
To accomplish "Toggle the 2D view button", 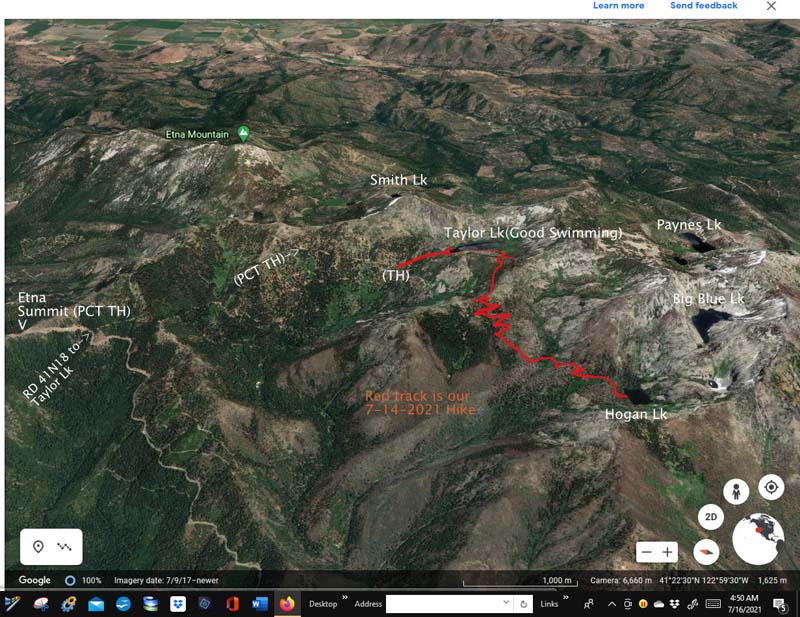I will click(711, 517).
